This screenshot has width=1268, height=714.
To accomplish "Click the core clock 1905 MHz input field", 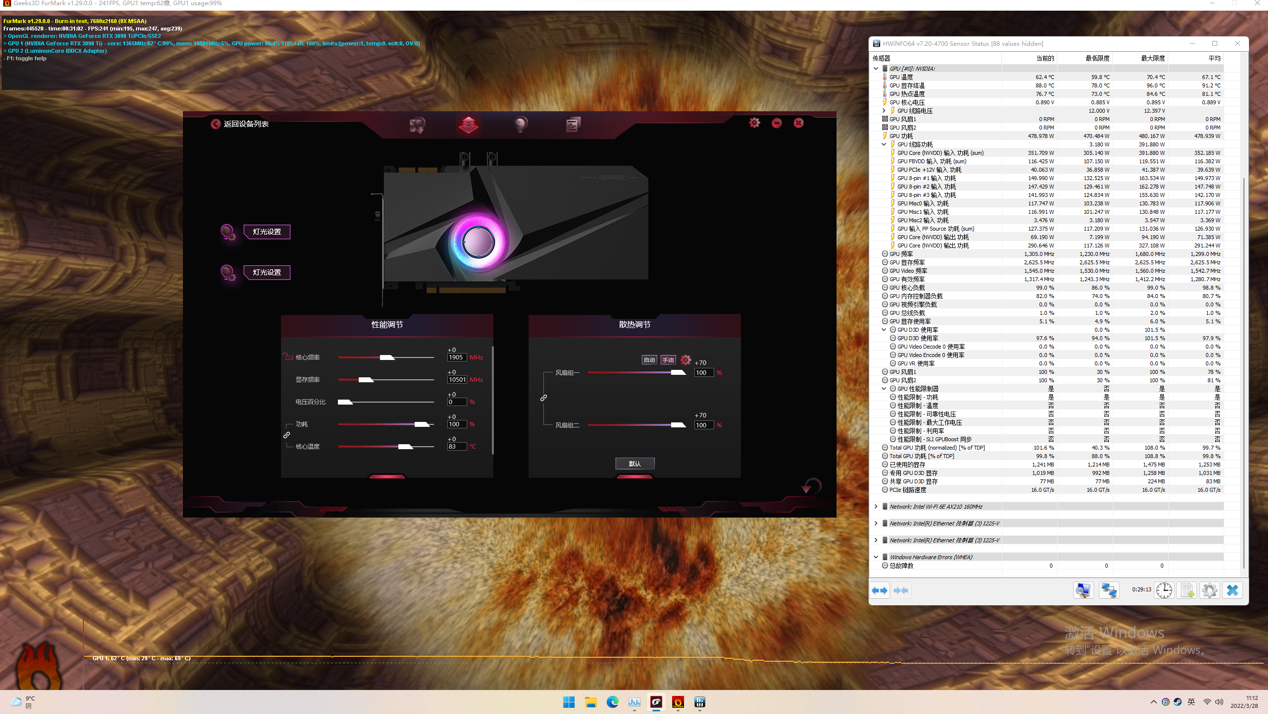I will click(x=456, y=357).
